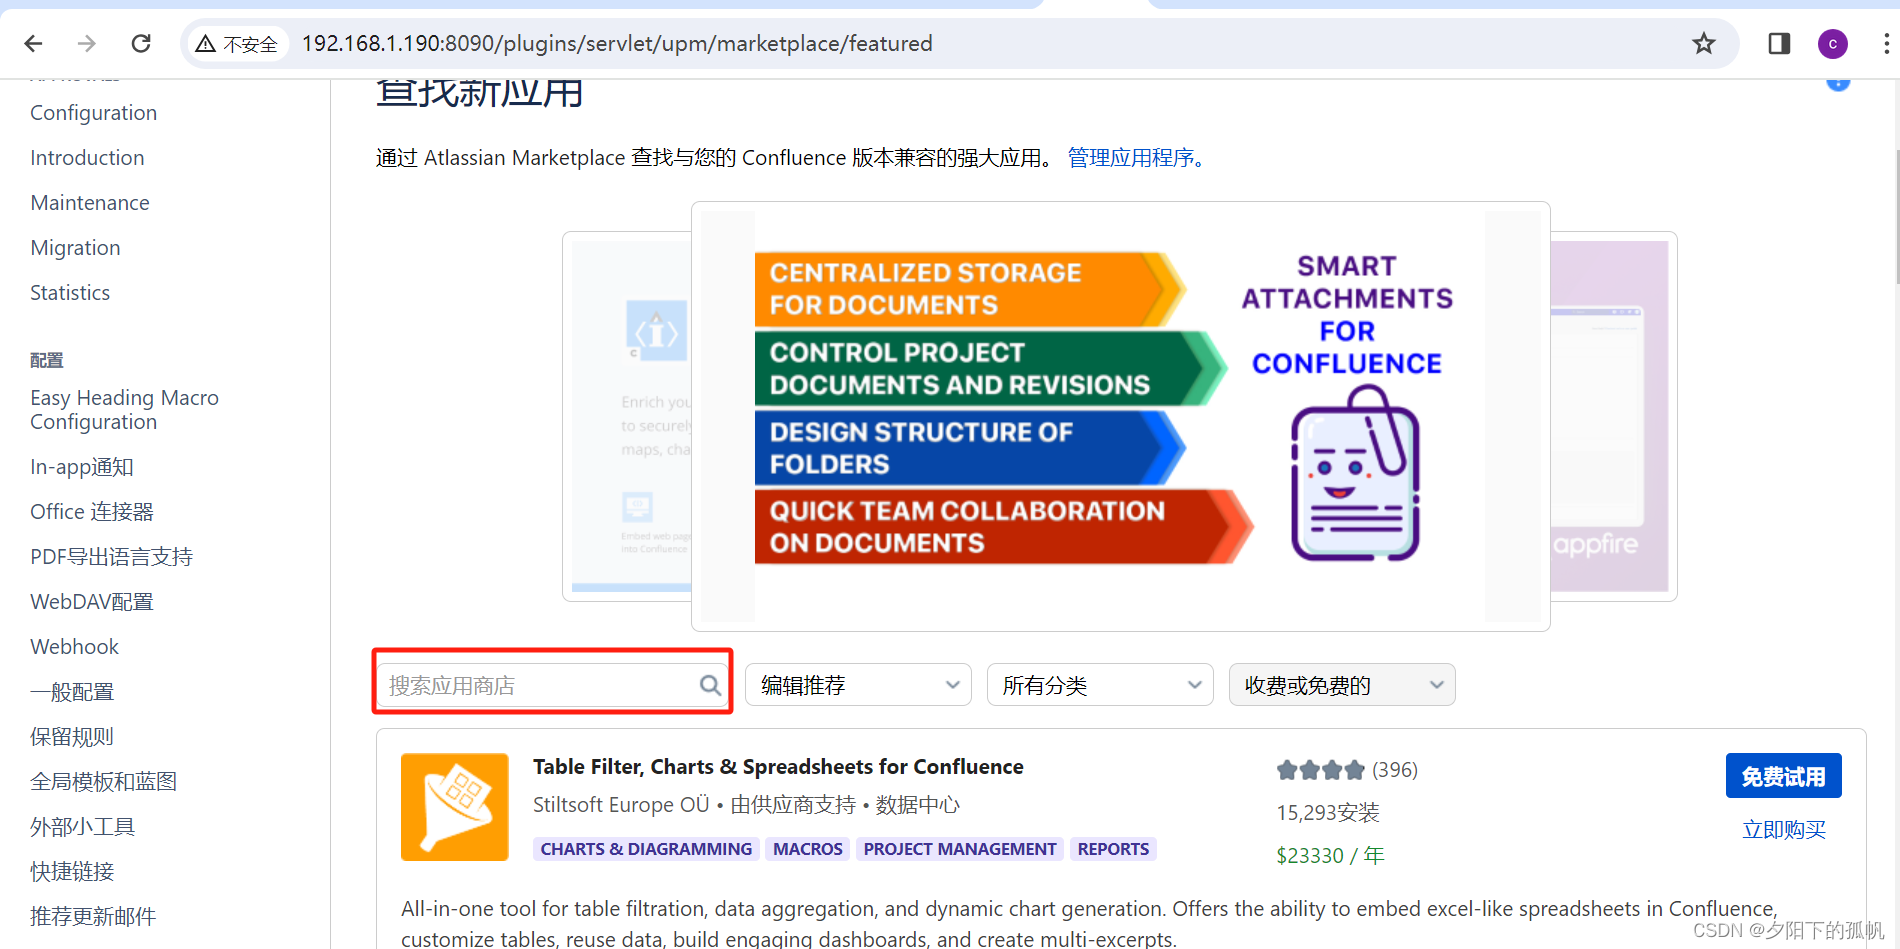
Task: Open 外部小工具 in sidebar
Action: tap(82, 827)
